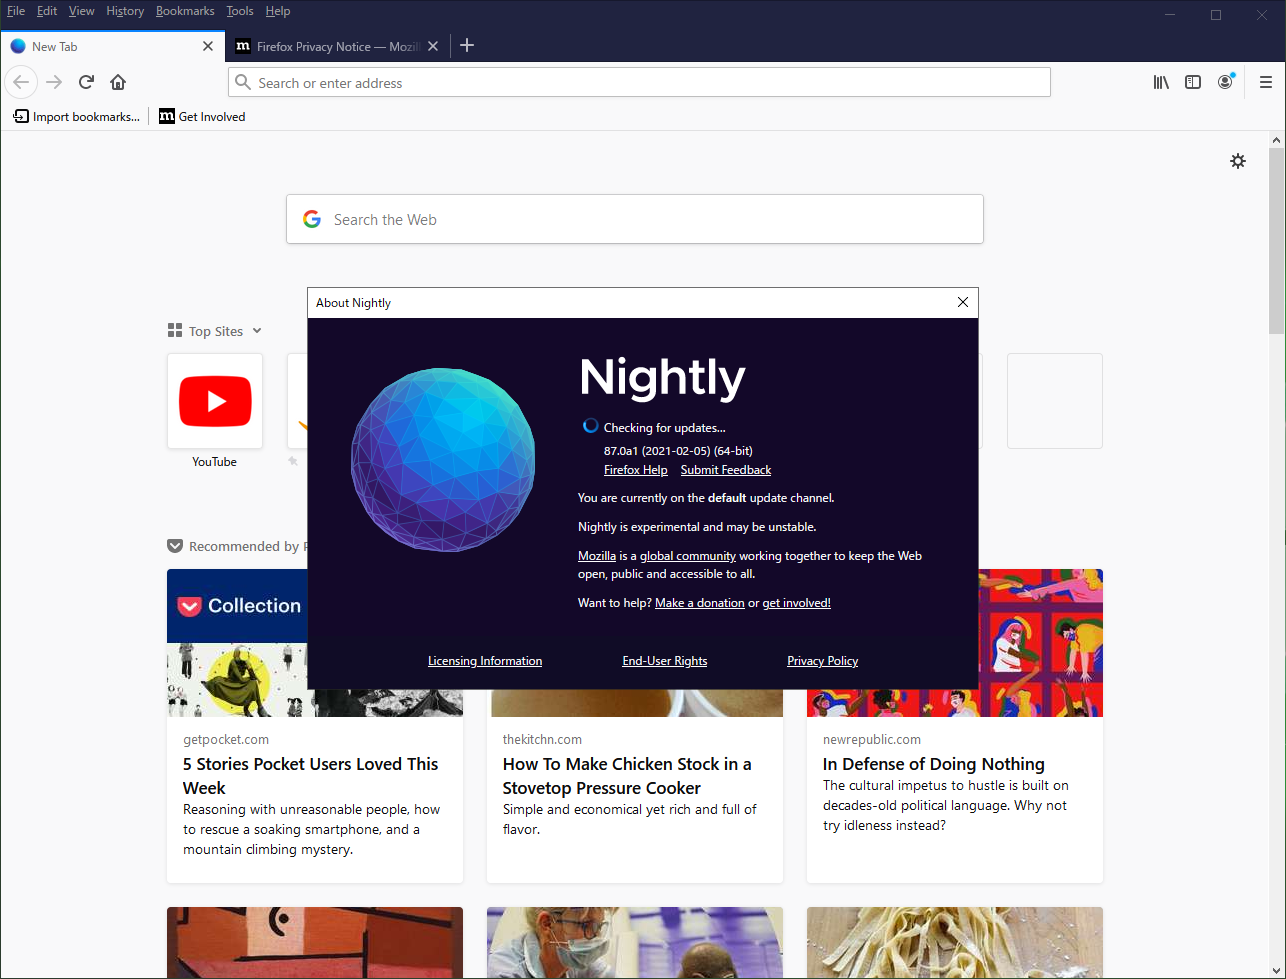Click the Google icon in search box
The height and width of the screenshot is (979, 1286).
[x=312, y=219]
